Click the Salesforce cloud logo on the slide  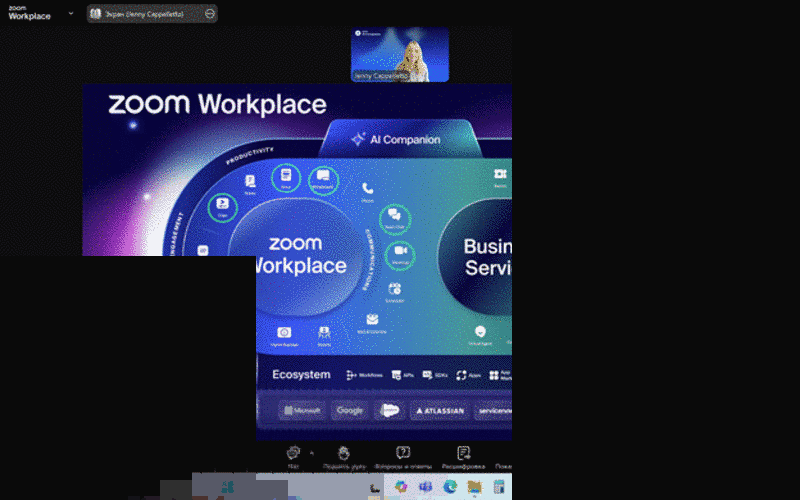[x=389, y=410]
